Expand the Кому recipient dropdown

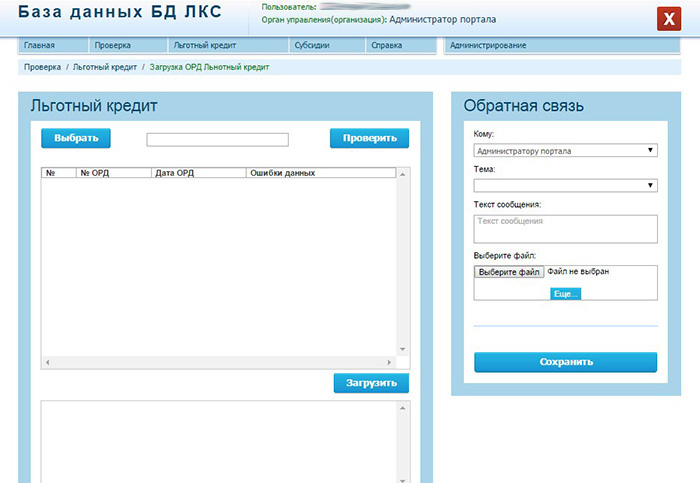[x=565, y=151]
